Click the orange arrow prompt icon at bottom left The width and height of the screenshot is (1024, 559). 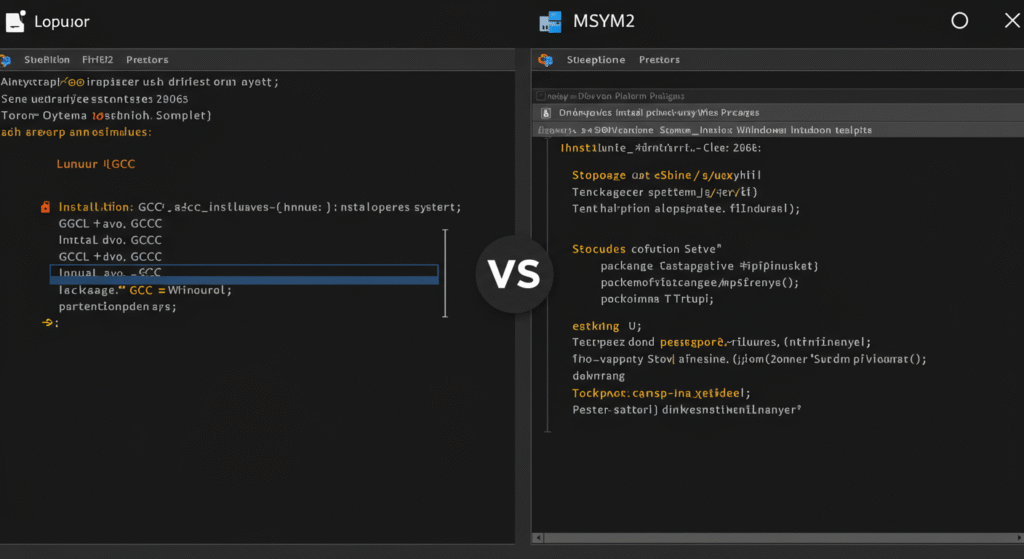(46, 323)
